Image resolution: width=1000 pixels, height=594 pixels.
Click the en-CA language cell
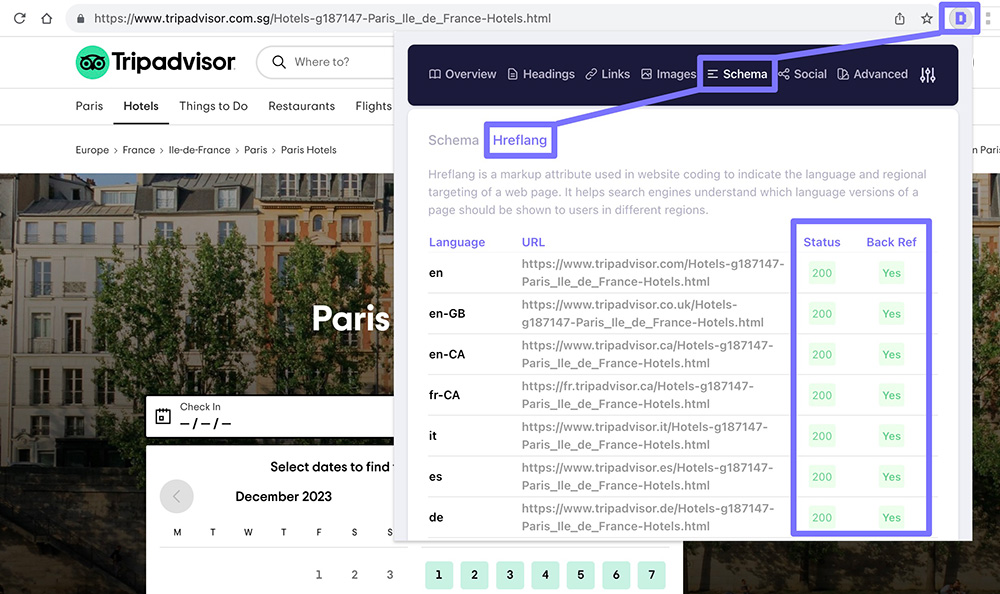447,355
